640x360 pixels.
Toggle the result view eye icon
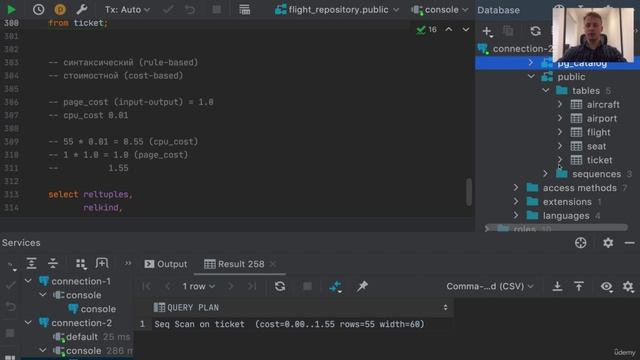coord(607,287)
